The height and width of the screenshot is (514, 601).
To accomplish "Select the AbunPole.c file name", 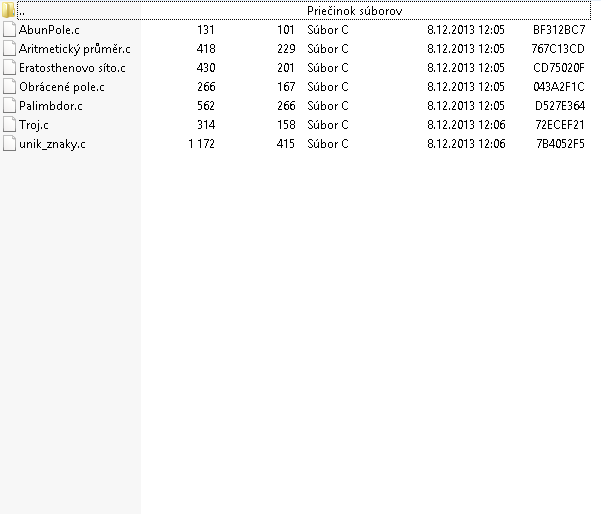I will click(49, 30).
